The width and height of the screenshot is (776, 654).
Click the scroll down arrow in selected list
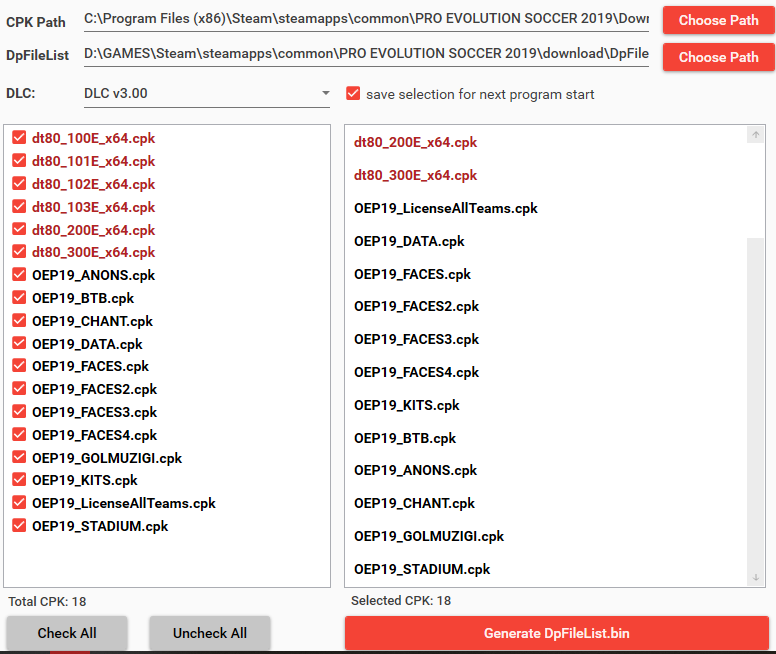[756, 577]
